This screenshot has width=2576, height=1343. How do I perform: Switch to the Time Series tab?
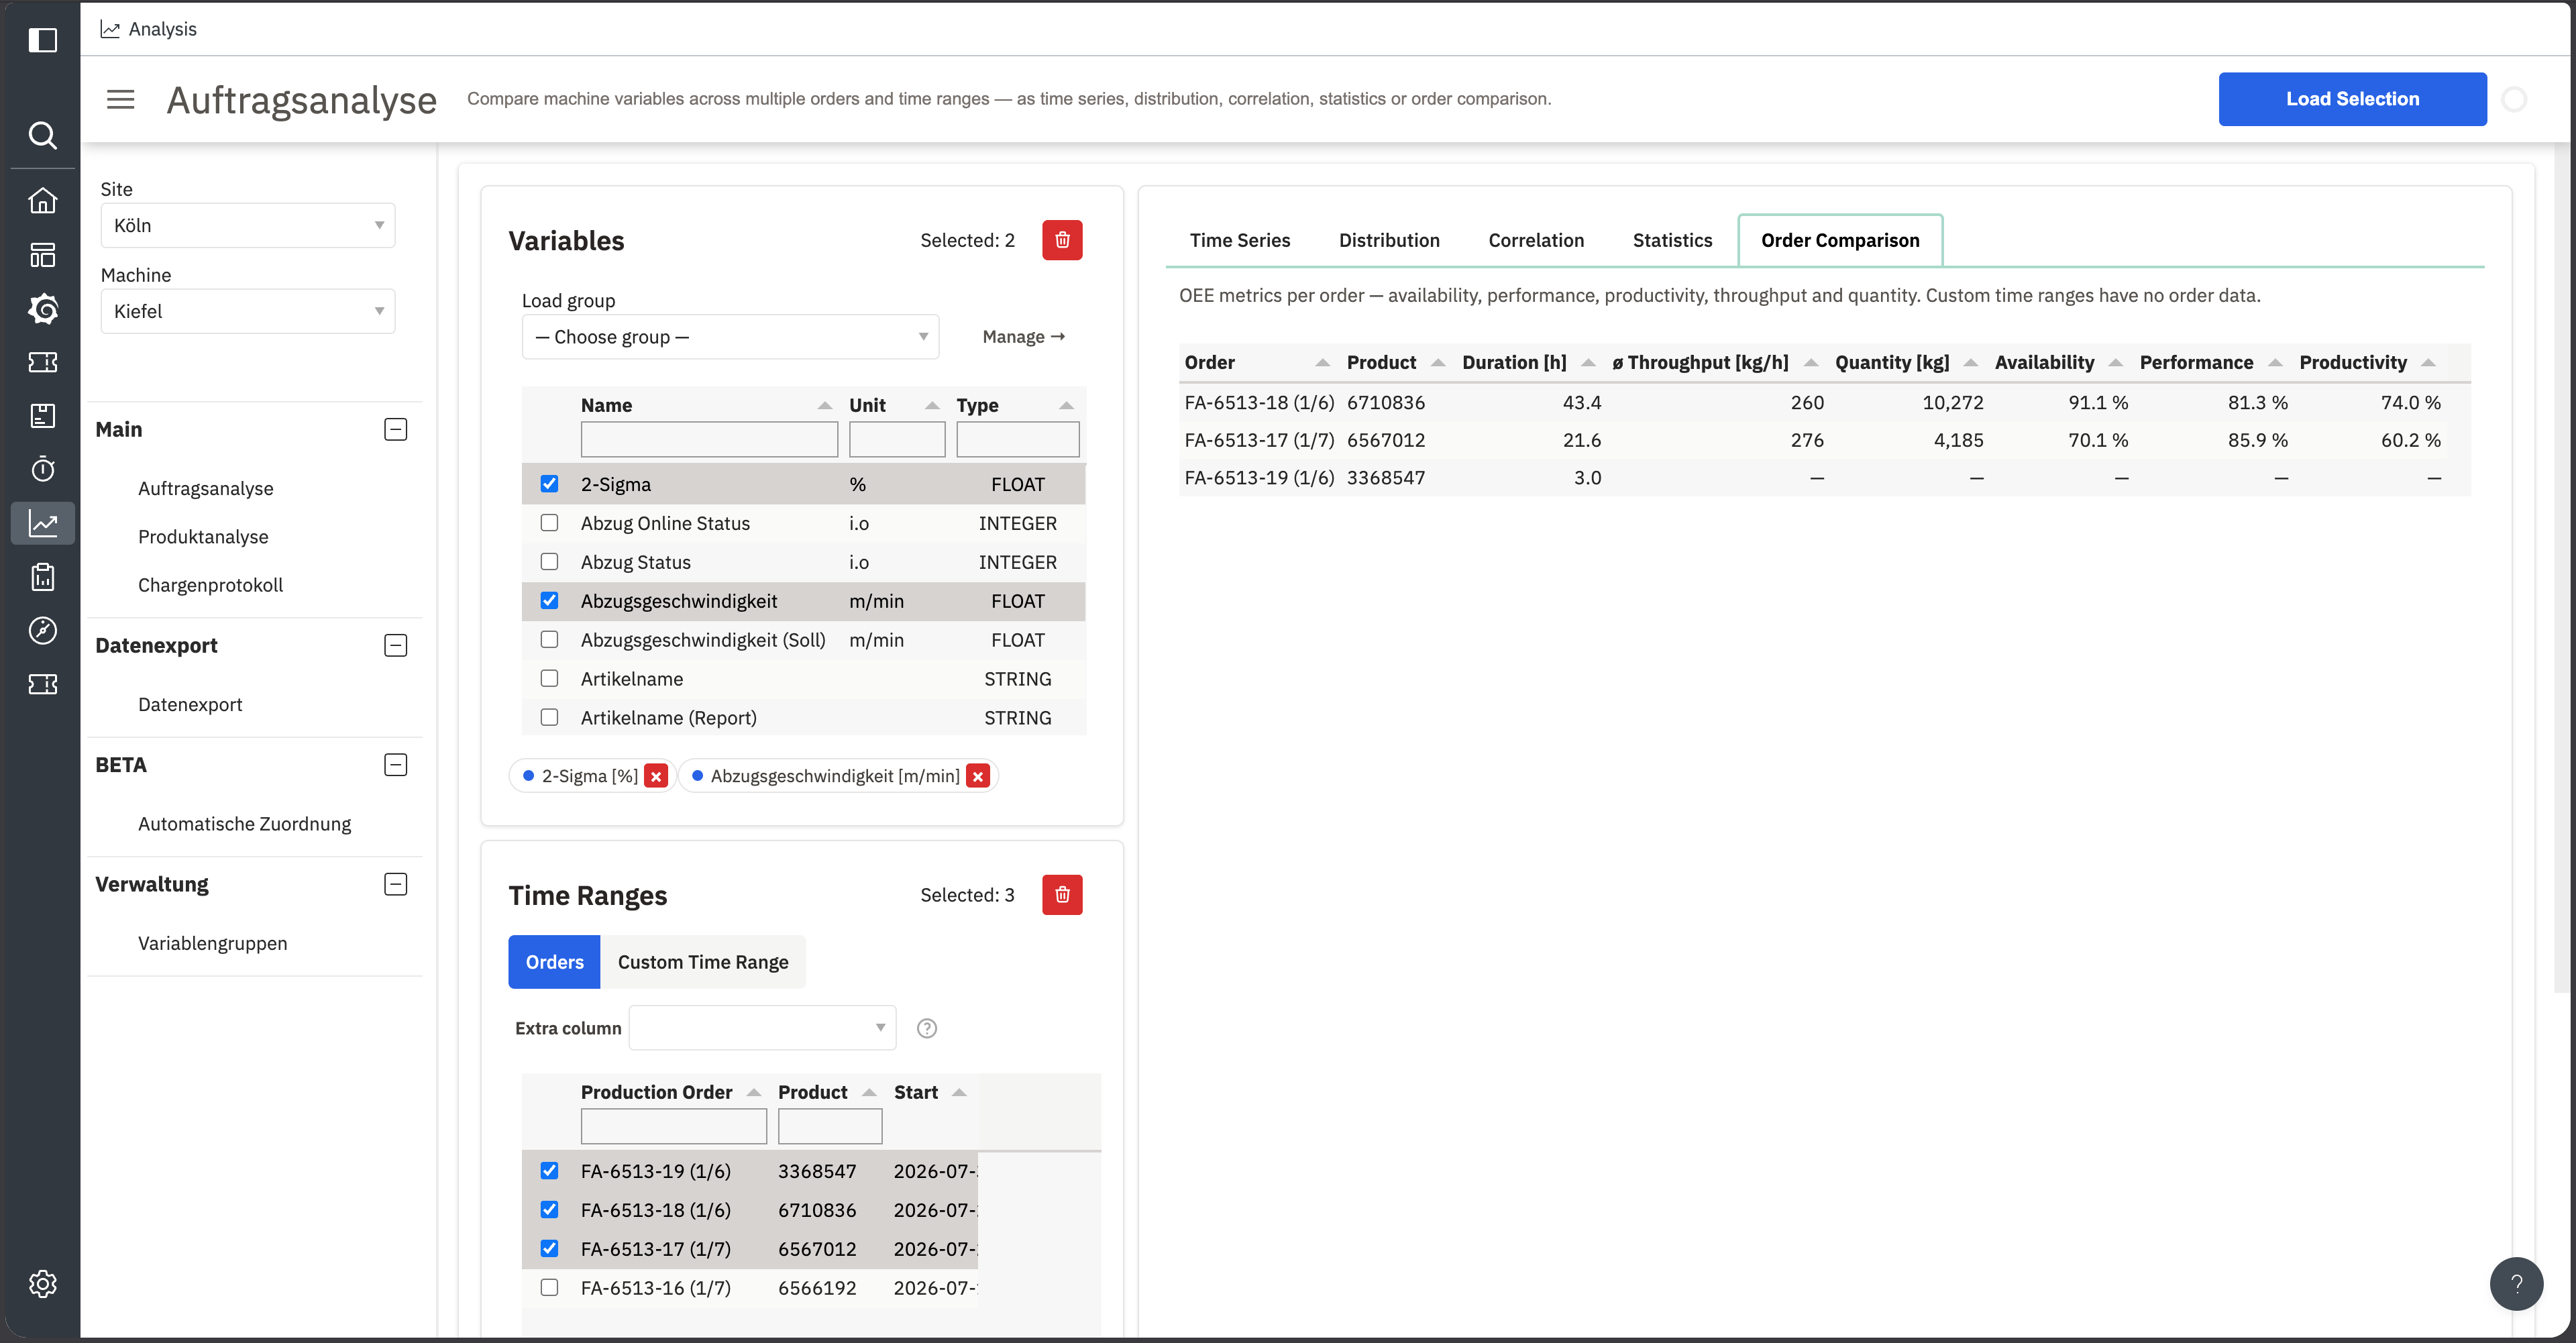1240,240
